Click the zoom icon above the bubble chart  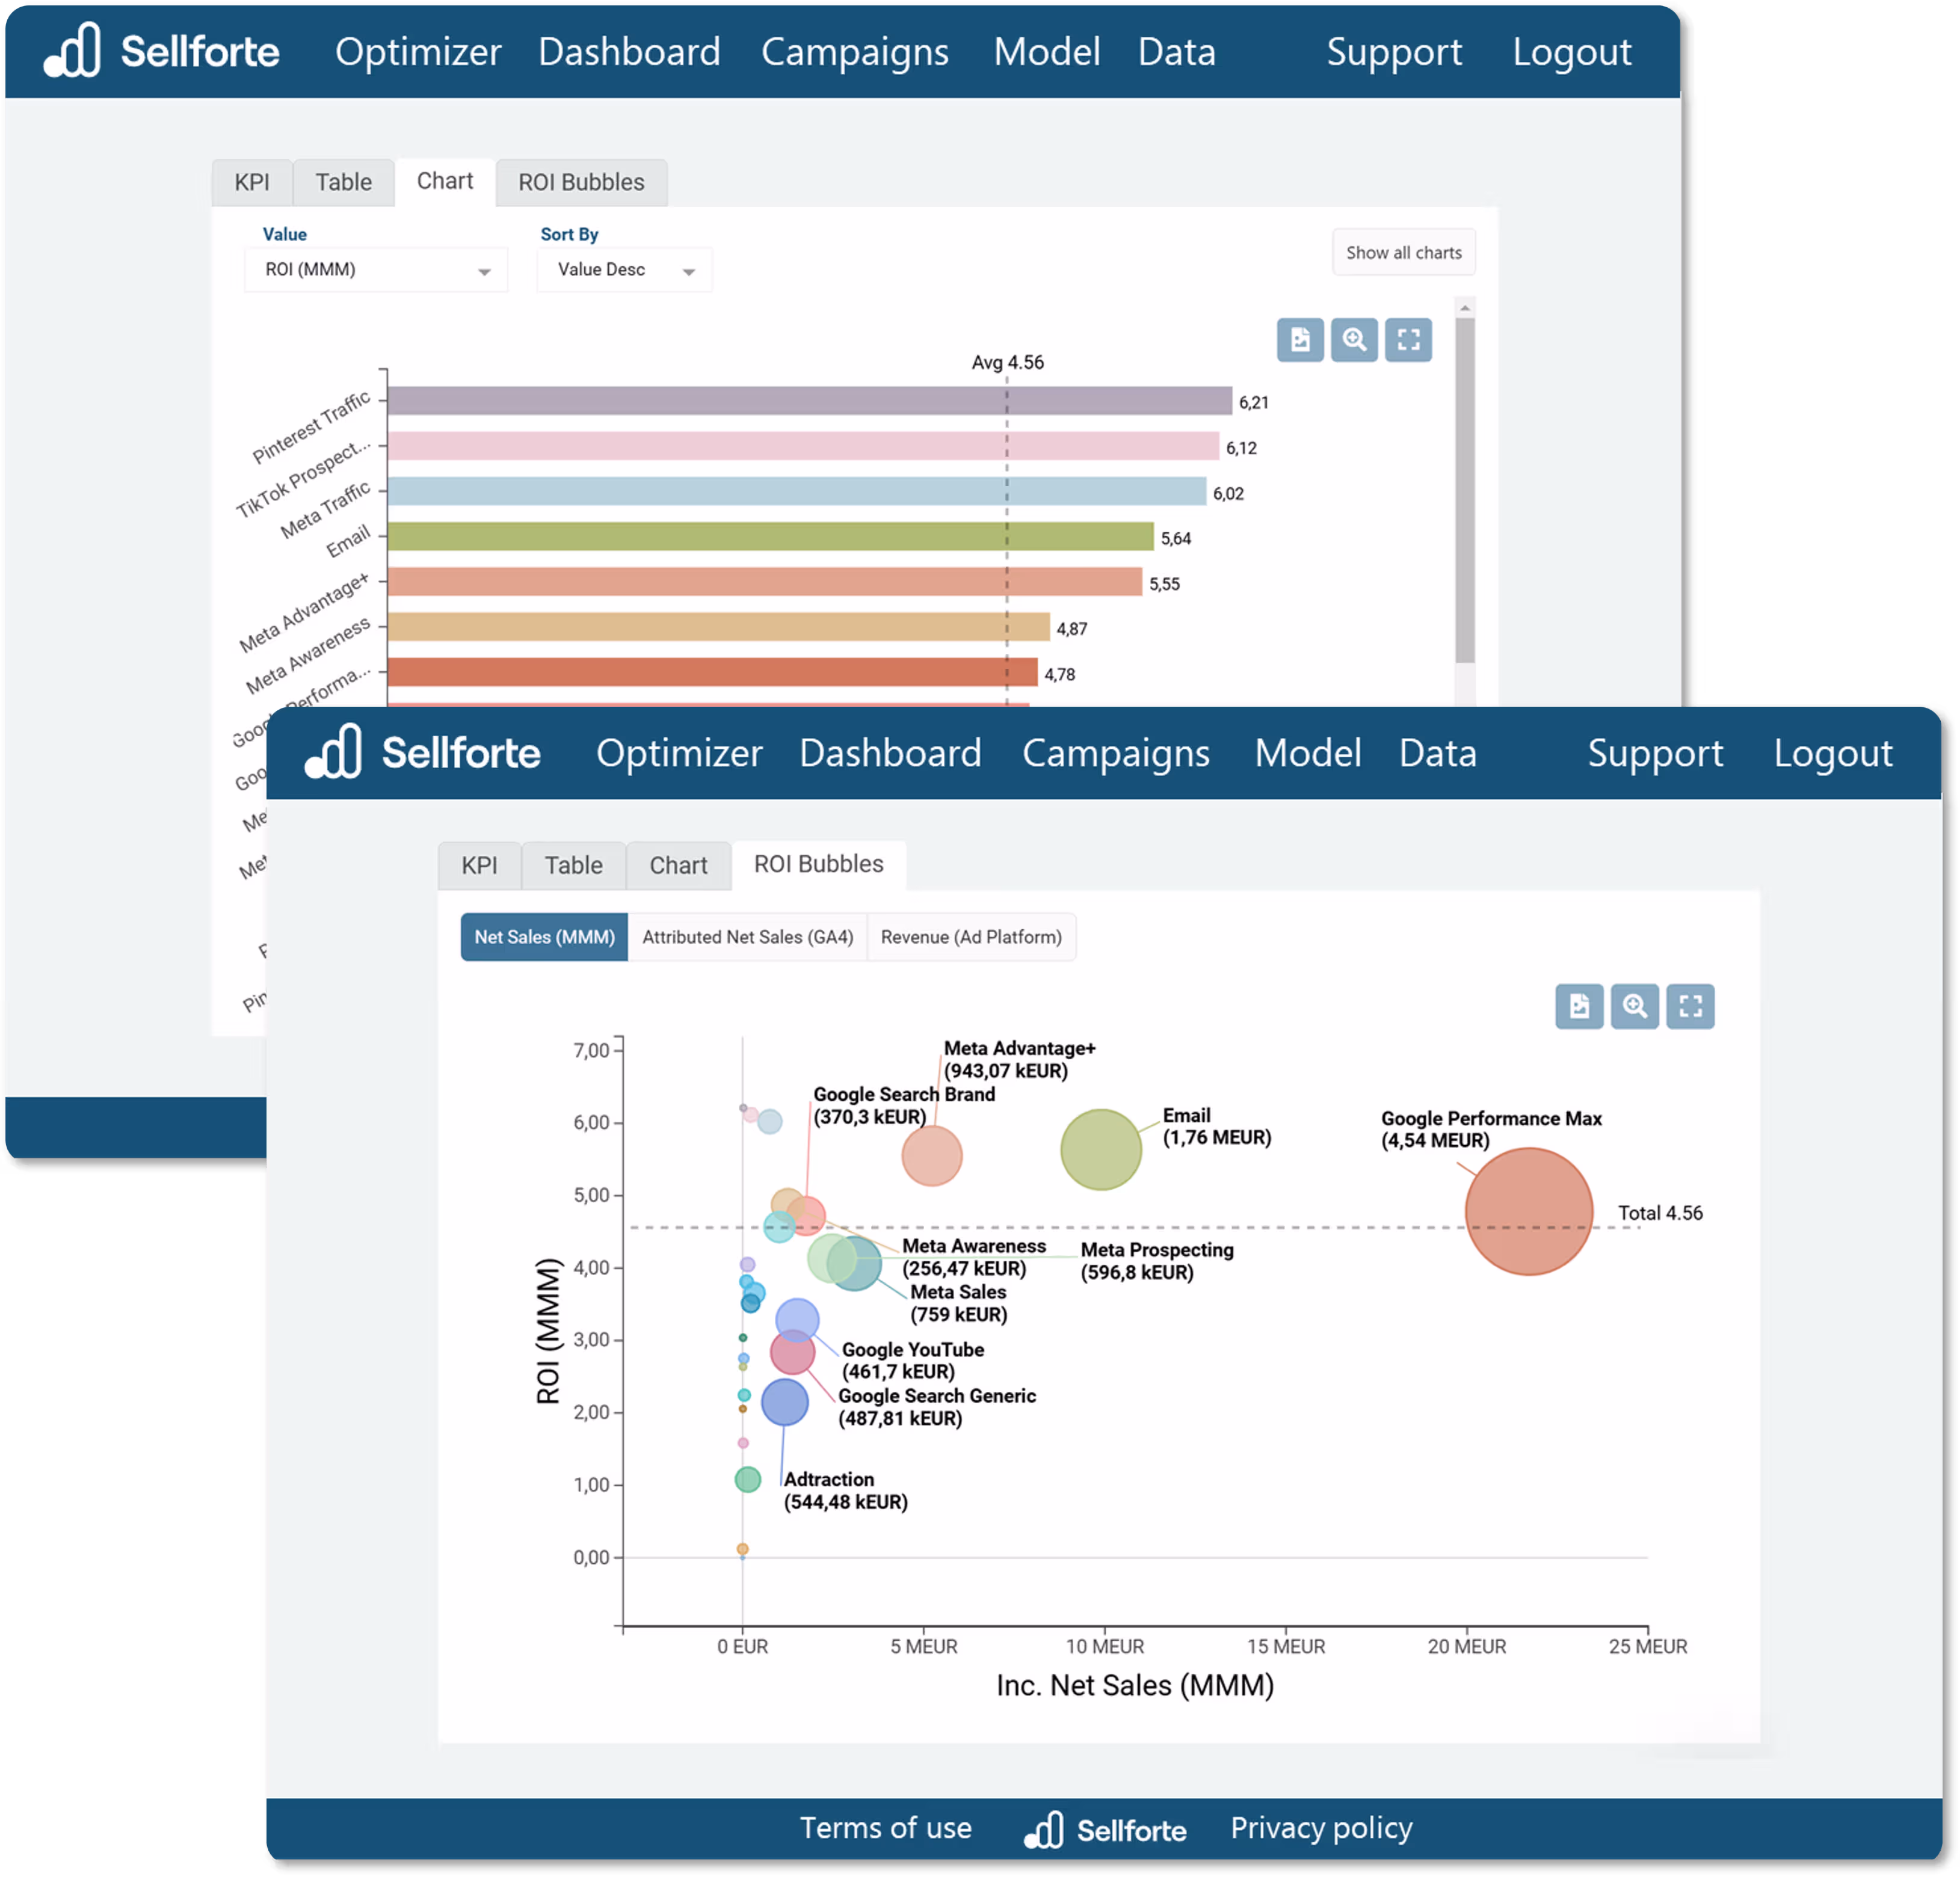1634,1006
